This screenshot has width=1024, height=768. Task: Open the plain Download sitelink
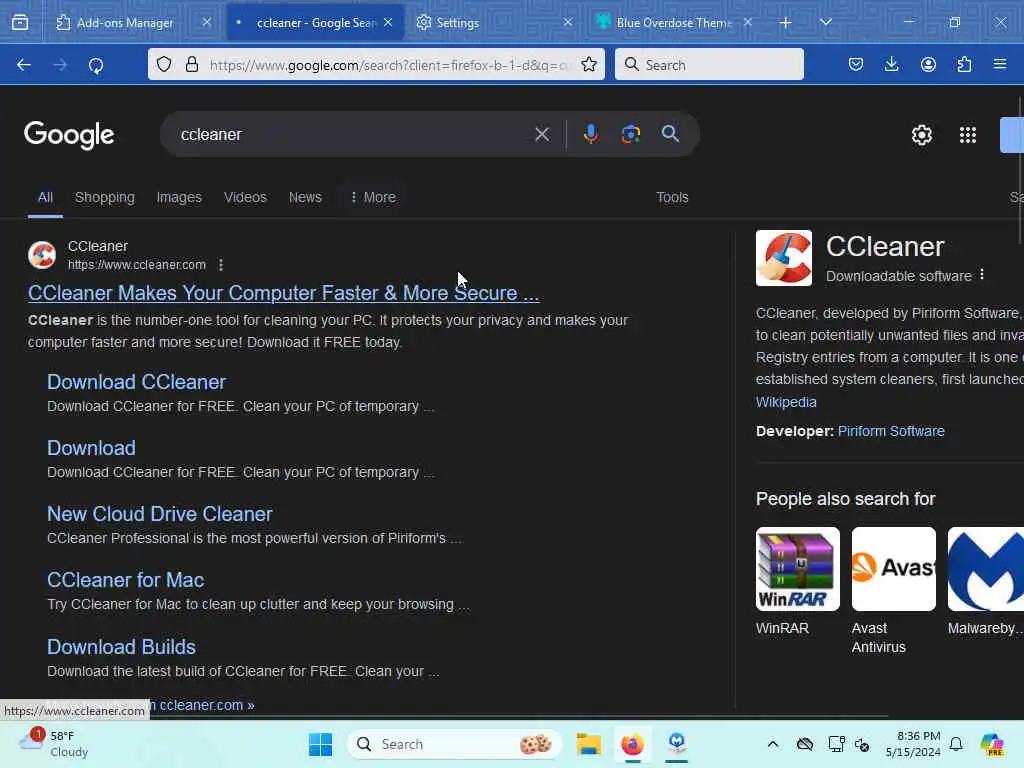tap(91, 448)
